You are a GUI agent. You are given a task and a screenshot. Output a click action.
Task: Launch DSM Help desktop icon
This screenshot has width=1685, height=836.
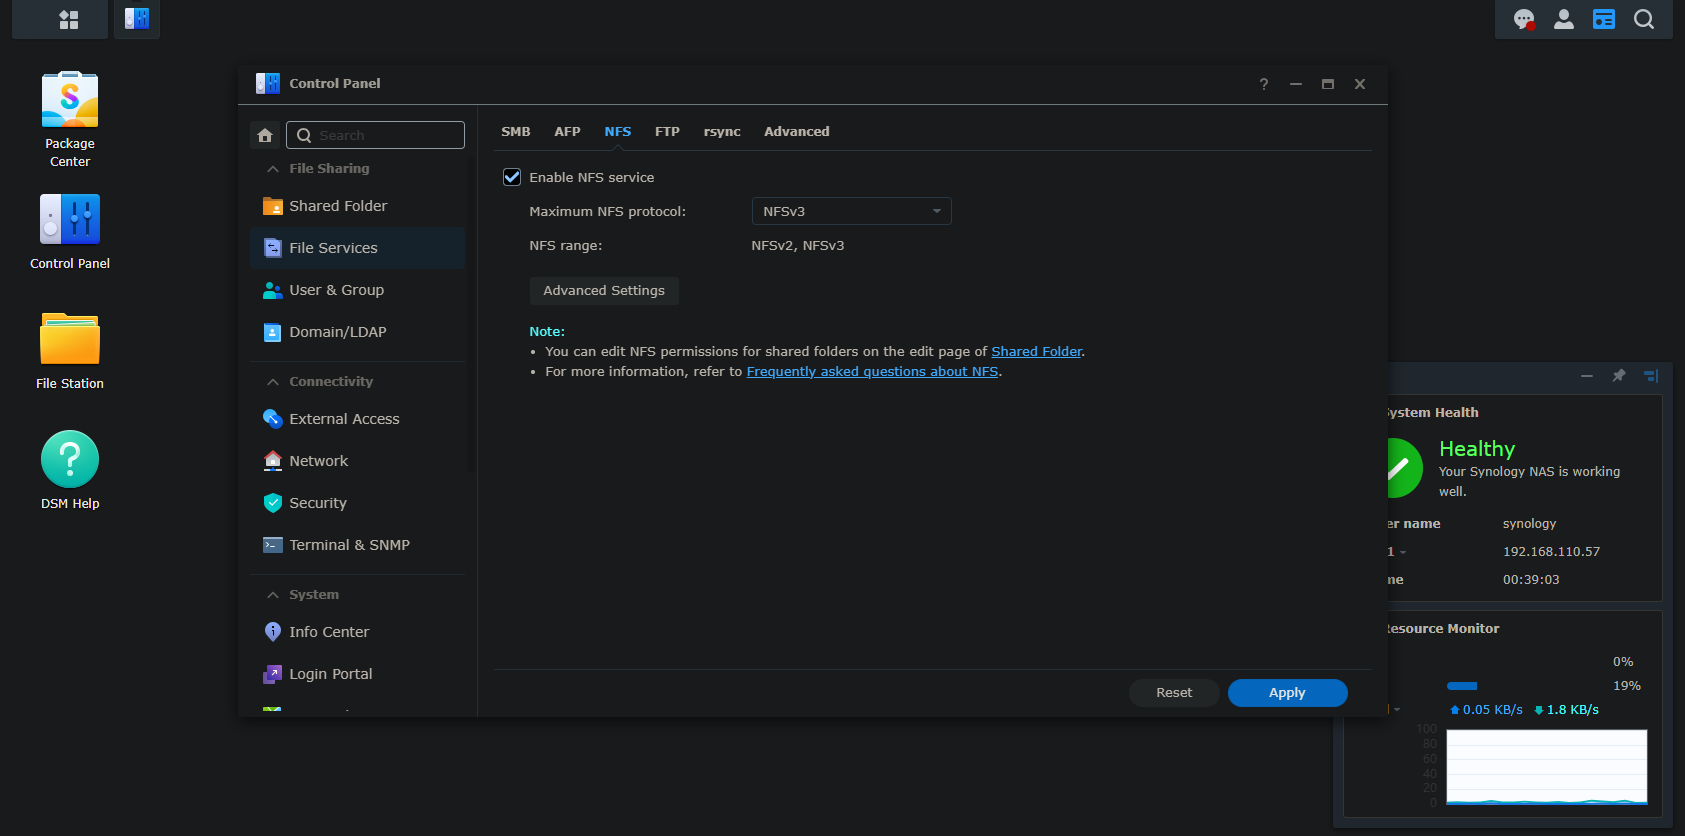pos(70,460)
